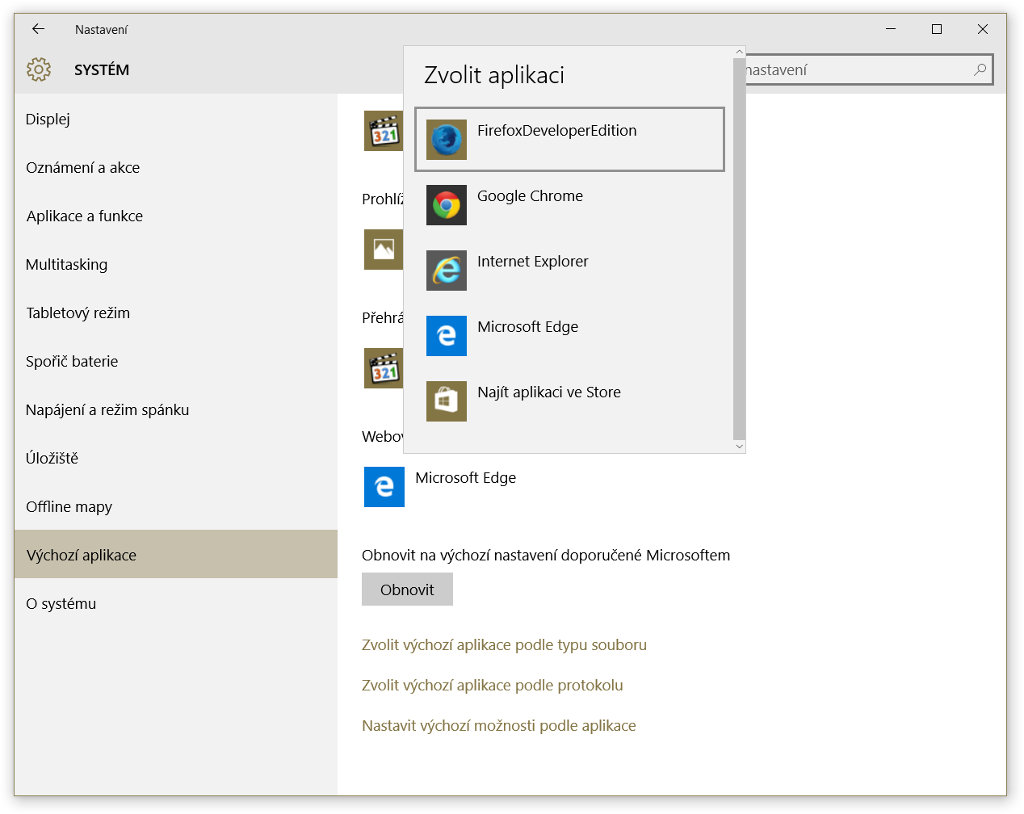Image resolution: width=1024 pixels, height=814 pixels.
Task: Choose FirefoxDeveloperEdition as default app
Action: tap(569, 139)
